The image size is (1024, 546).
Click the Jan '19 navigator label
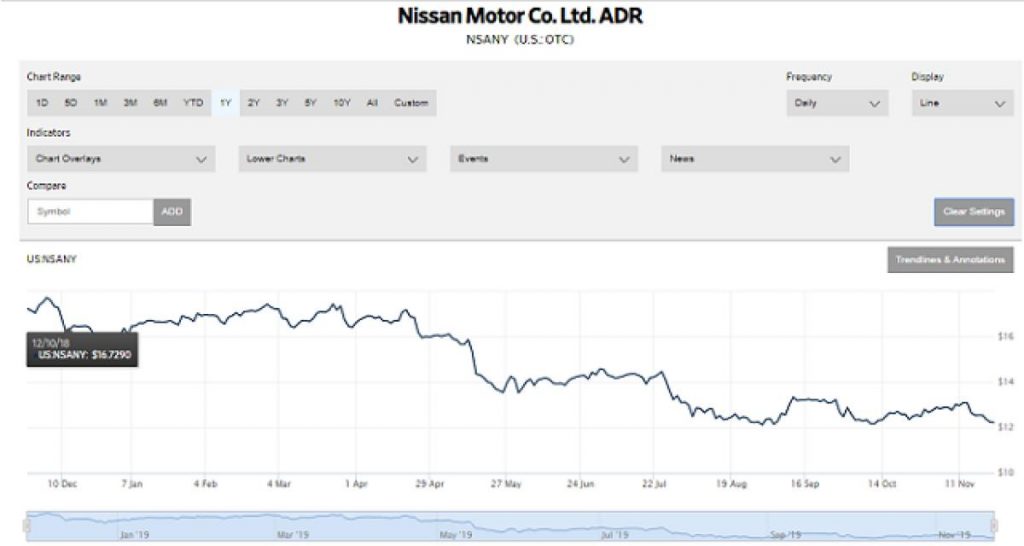point(134,535)
